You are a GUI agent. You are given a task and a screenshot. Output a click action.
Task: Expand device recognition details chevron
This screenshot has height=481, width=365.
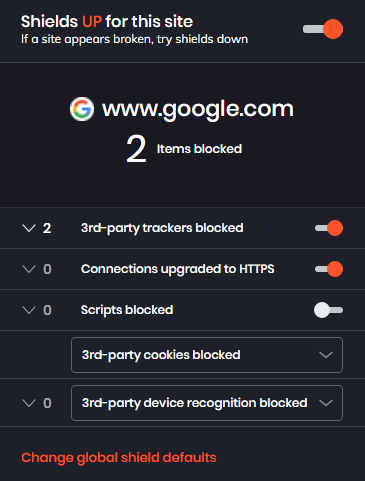pos(29,403)
